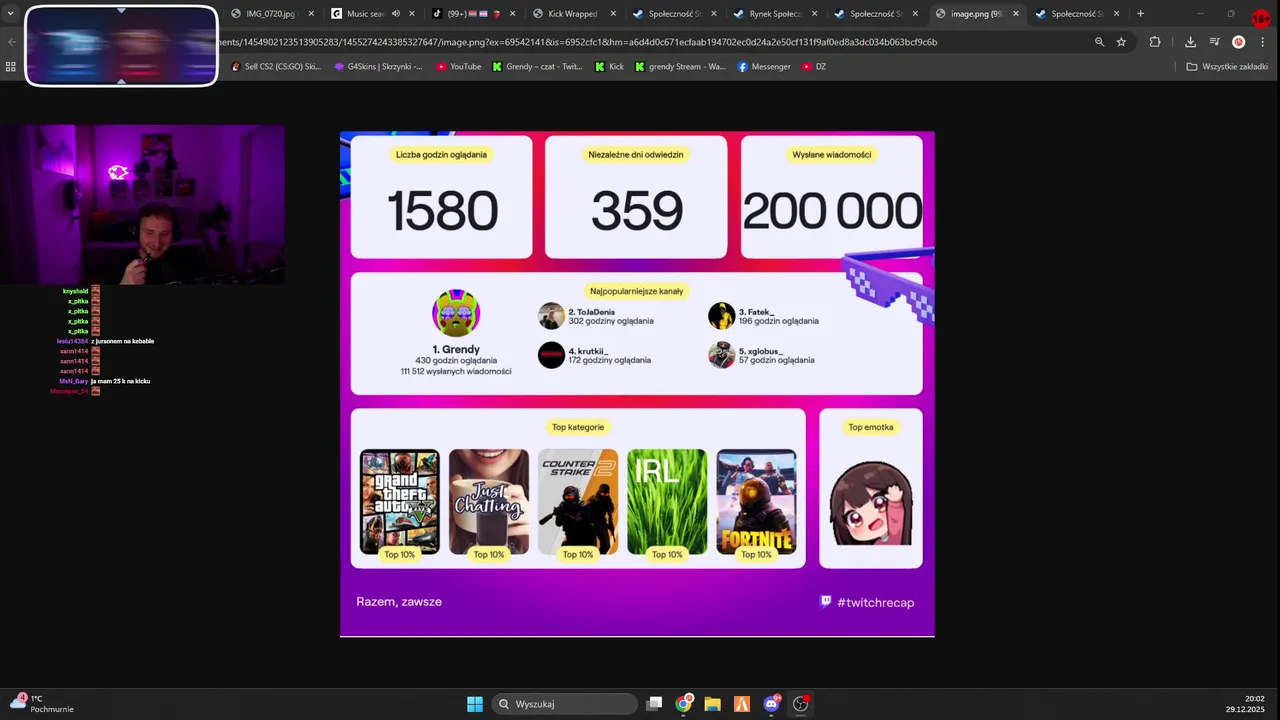Click the Just Chatting category cover
The image size is (1280, 720).
(489, 501)
